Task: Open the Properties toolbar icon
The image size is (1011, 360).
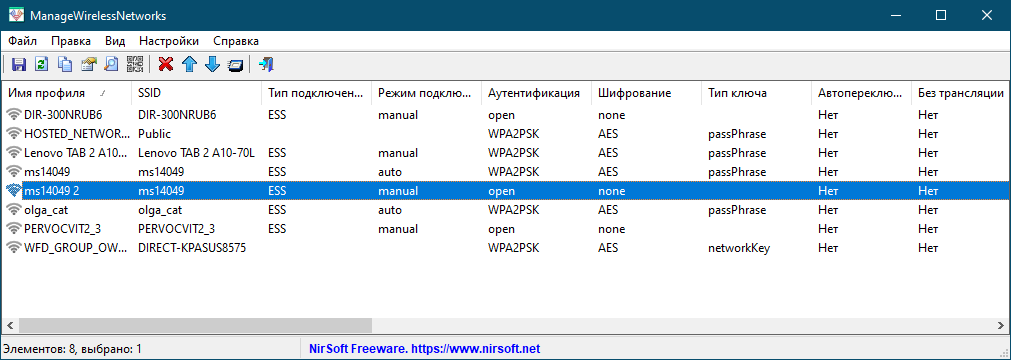Action: 88,64
